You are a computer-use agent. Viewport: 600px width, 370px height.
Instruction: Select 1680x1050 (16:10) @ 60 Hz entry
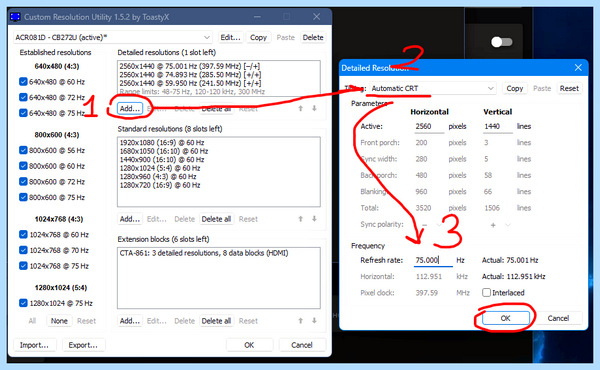(x=164, y=151)
